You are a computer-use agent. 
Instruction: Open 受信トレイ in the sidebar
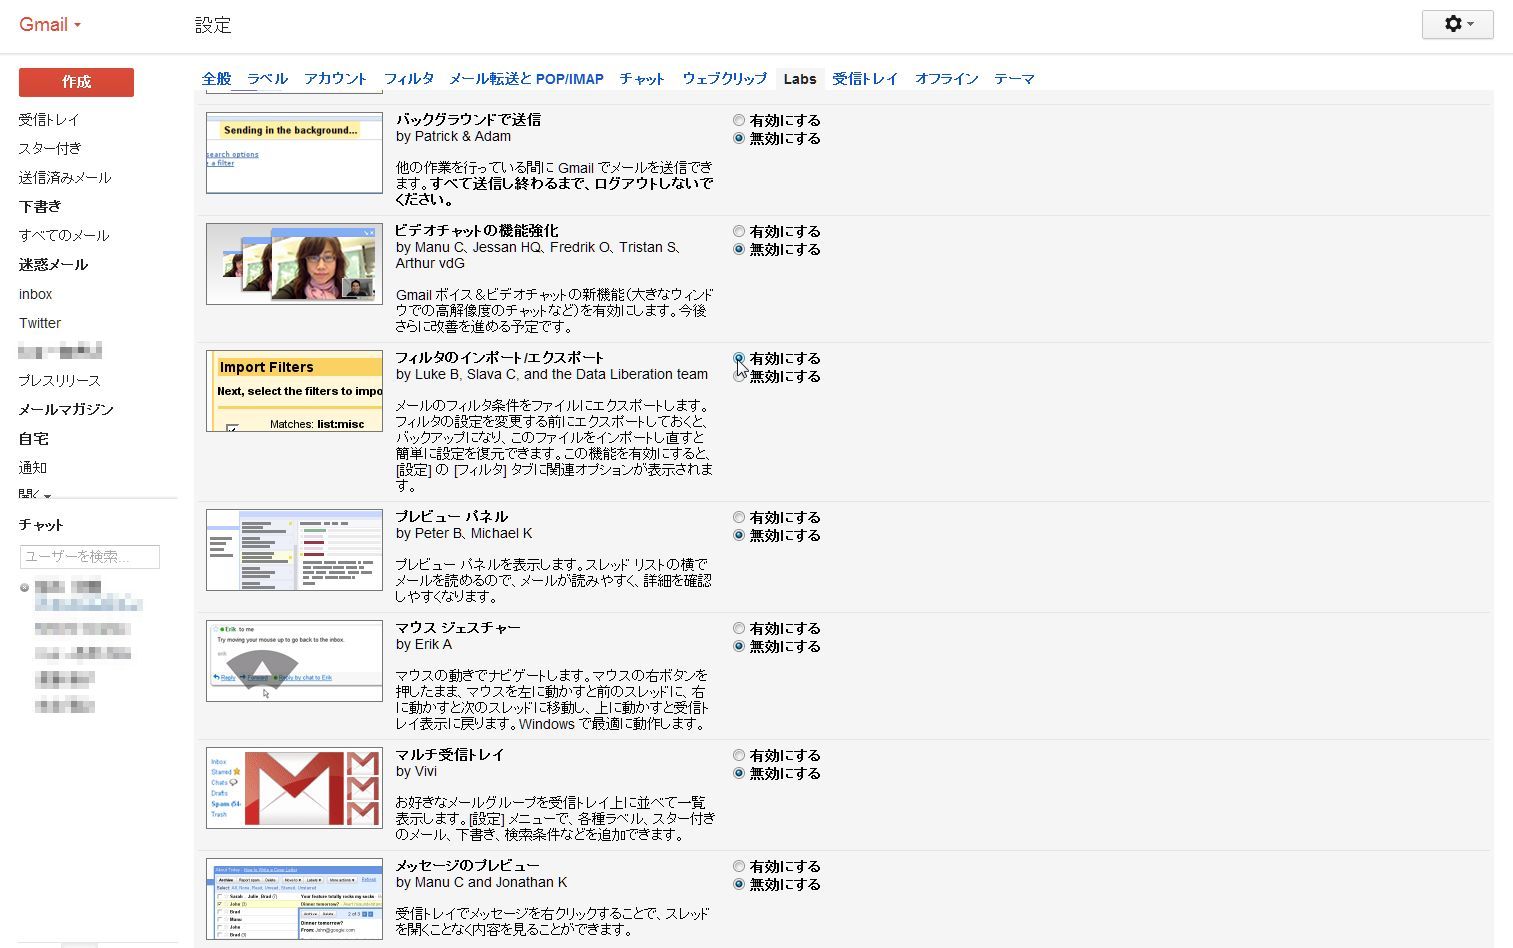pyautogui.click(x=49, y=120)
